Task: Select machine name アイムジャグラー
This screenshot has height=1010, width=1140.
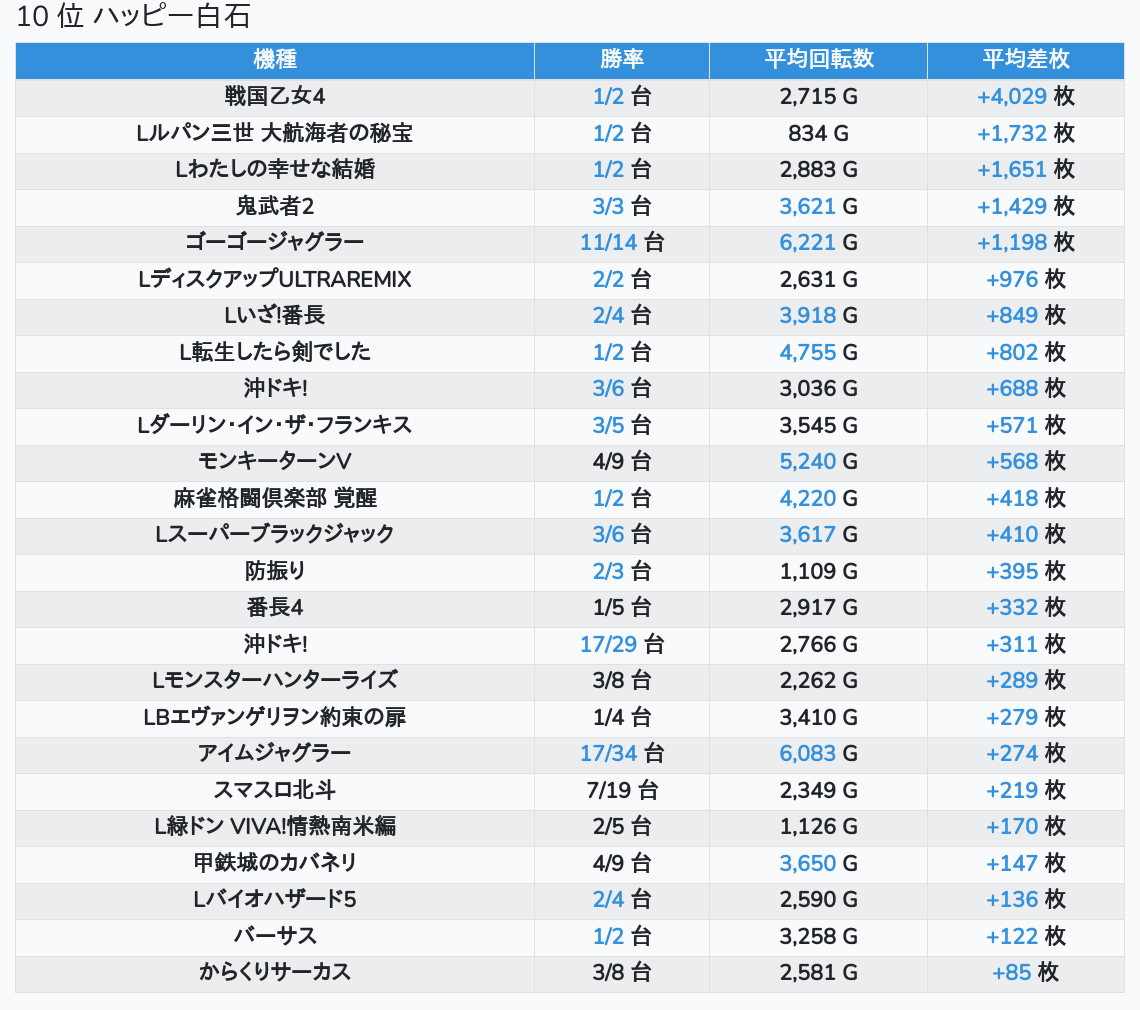Action: tap(275, 753)
